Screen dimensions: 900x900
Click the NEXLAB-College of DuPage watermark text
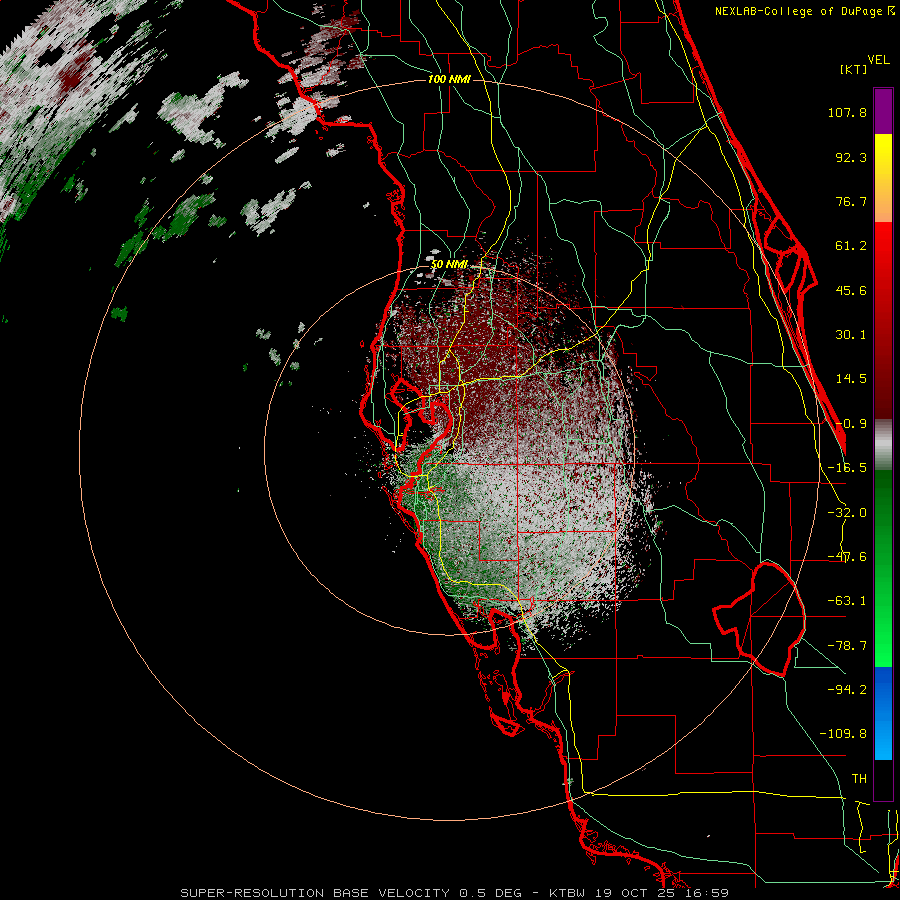[804, 11]
